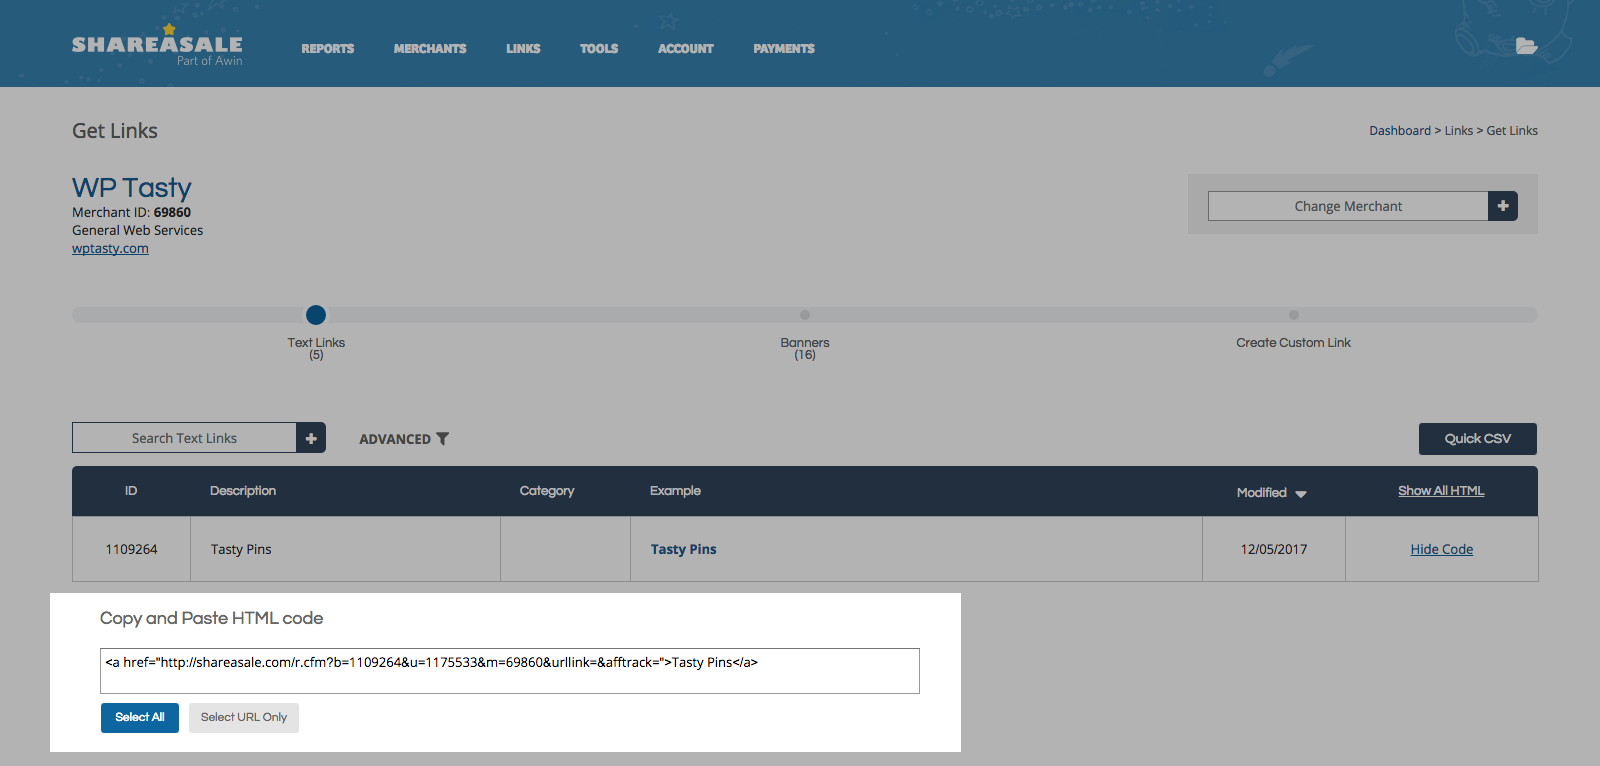Click the Create Custom Link label
1600x766 pixels.
1293,342
